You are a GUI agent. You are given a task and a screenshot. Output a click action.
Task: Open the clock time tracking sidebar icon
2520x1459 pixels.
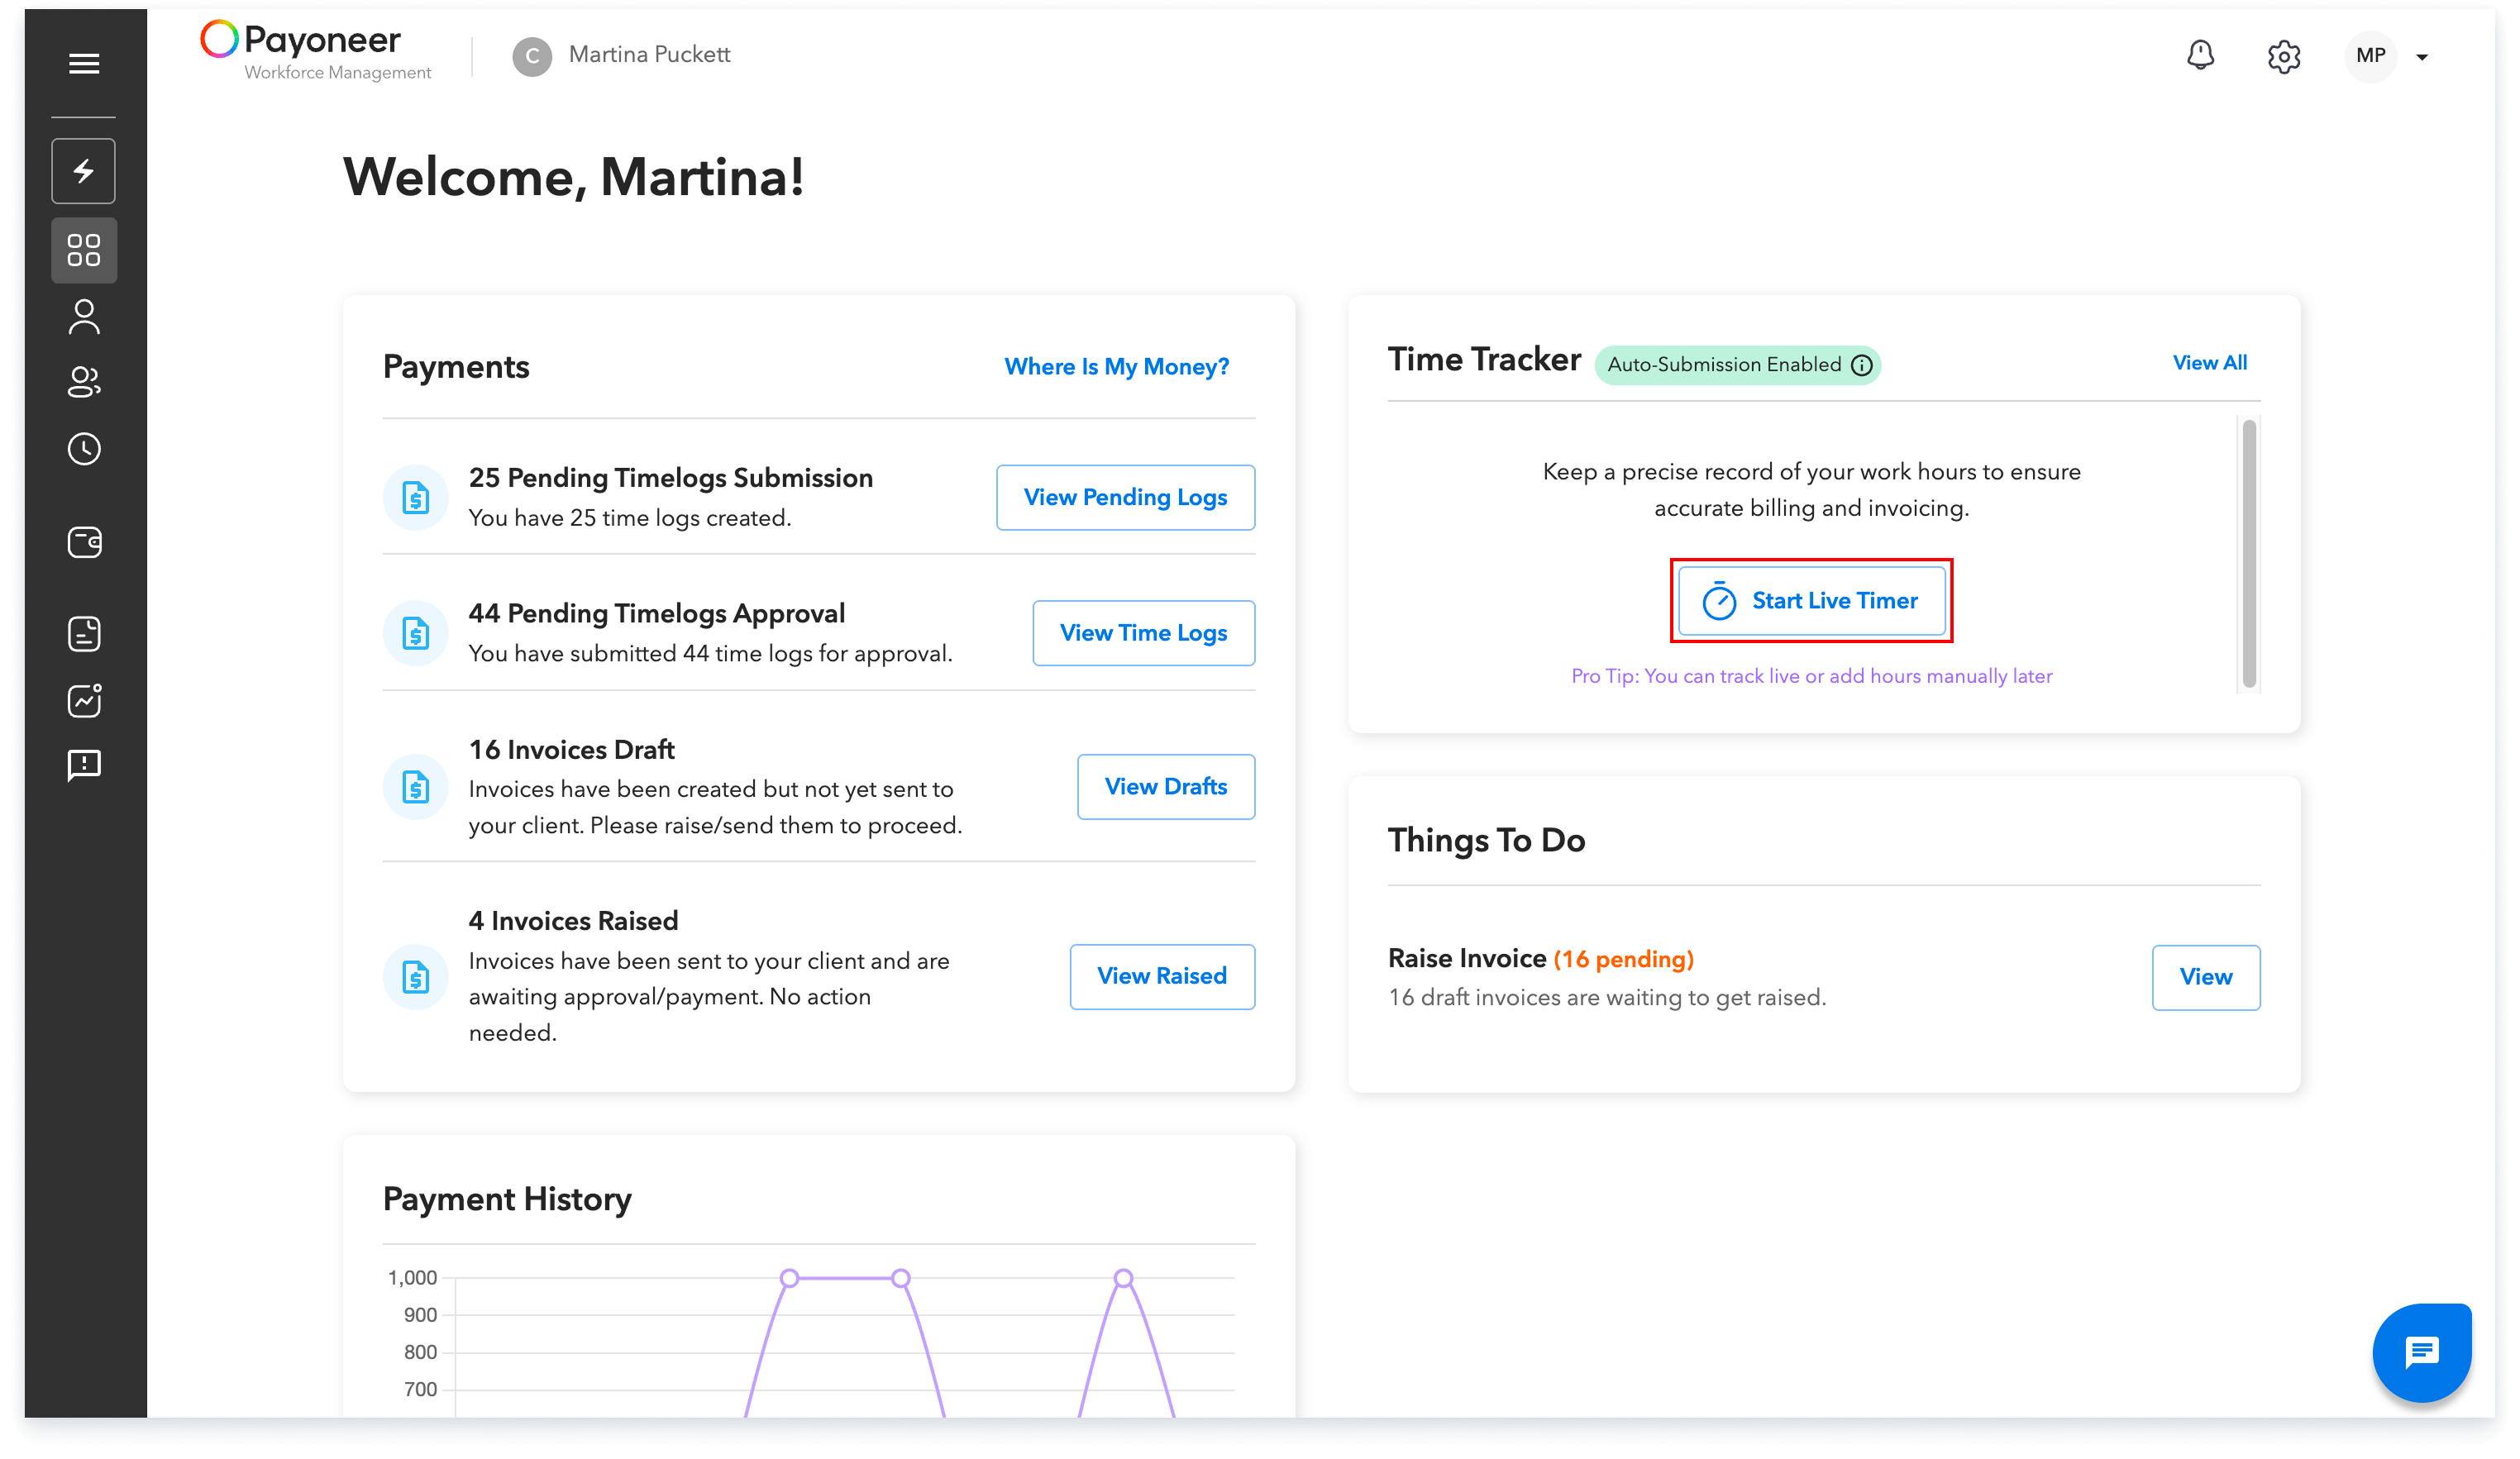(84, 449)
